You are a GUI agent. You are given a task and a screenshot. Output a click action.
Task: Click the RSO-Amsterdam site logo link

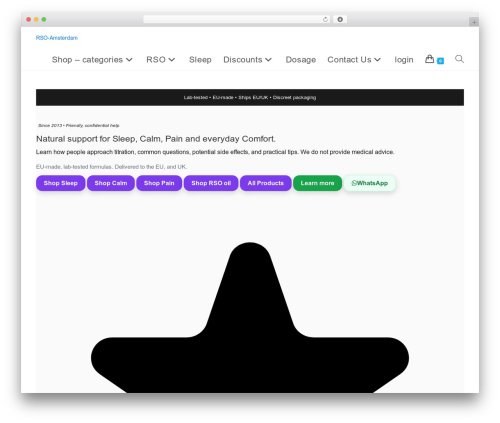57,38
